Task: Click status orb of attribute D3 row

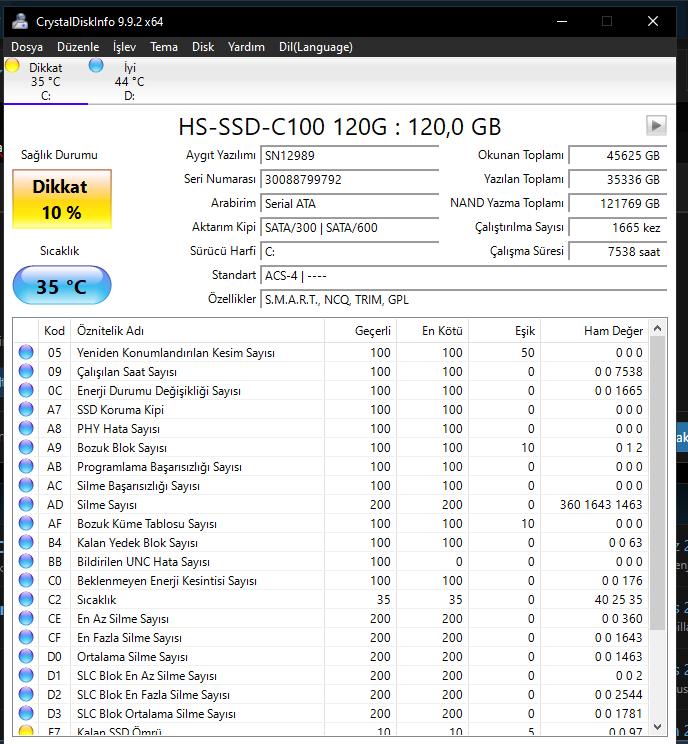Action: 26,713
